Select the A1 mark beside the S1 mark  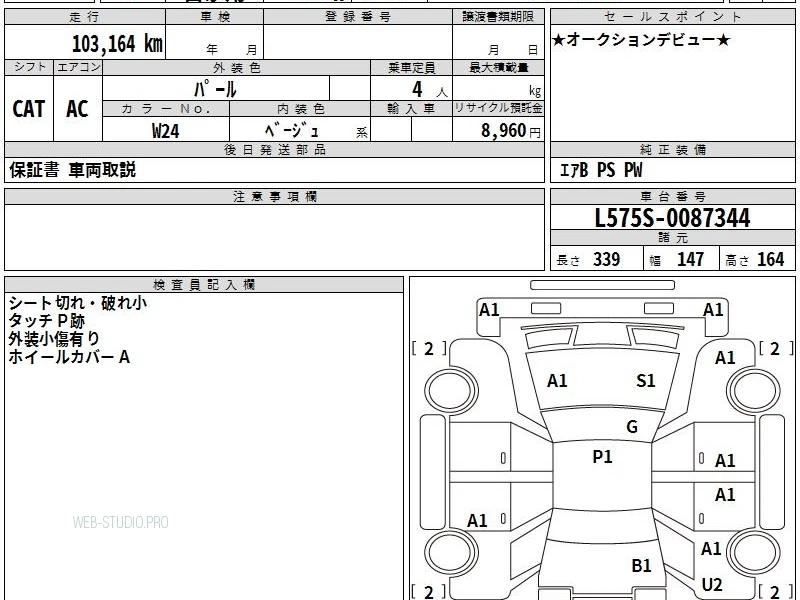(557, 381)
